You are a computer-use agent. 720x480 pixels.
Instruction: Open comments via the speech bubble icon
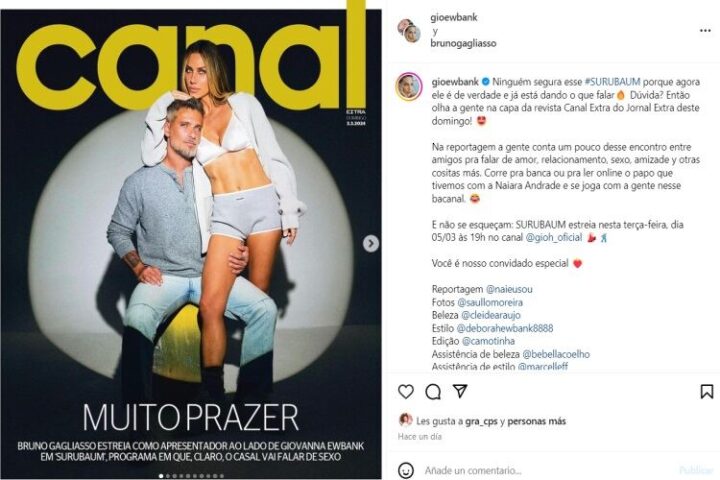click(x=433, y=392)
